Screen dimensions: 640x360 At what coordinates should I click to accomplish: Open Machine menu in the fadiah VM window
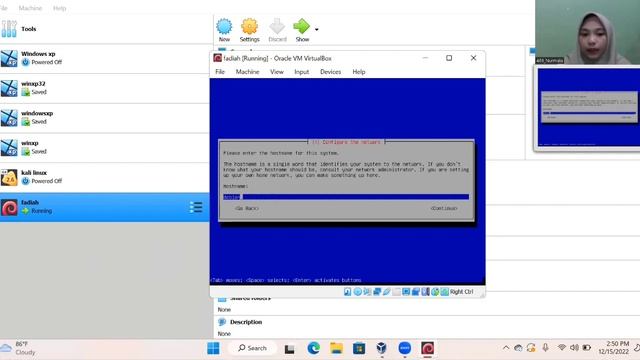(x=247, y=72)
